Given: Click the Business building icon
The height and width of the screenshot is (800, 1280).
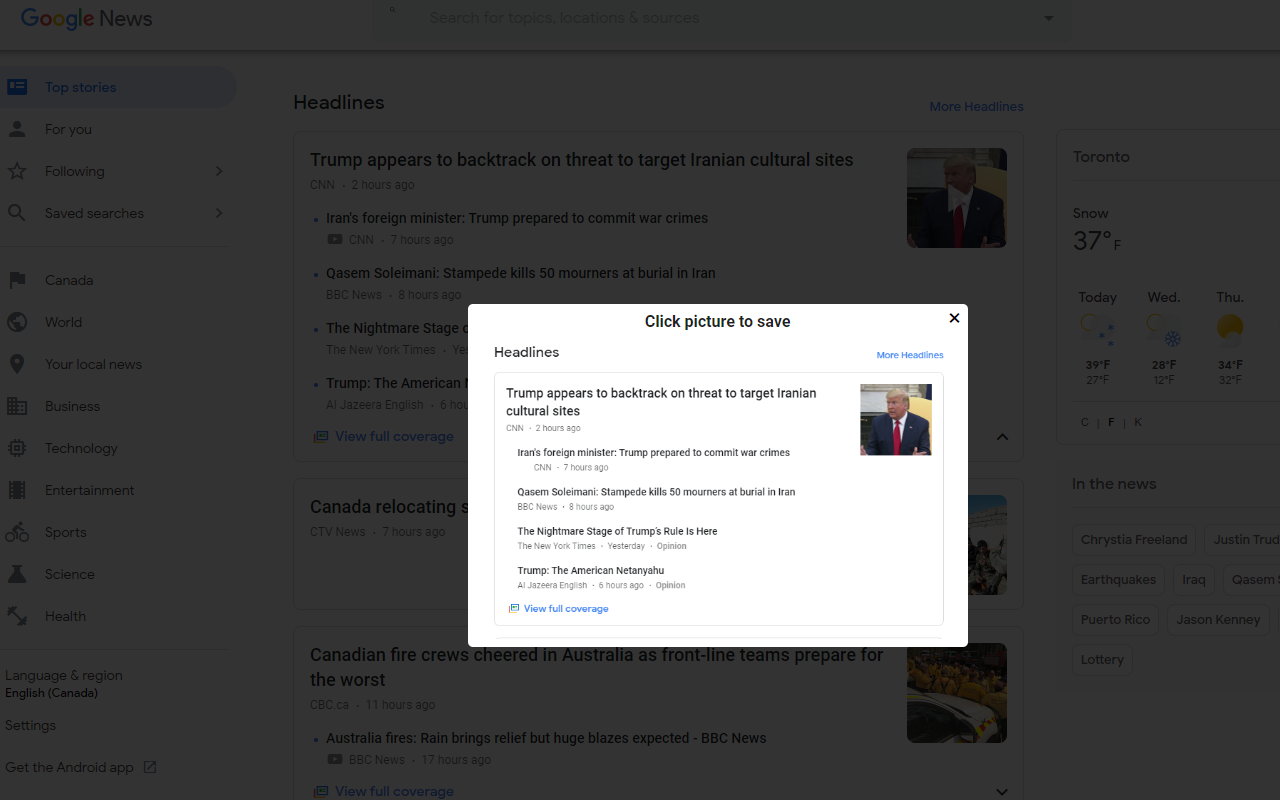Looking at the screenshot, I should coord(17,406).
